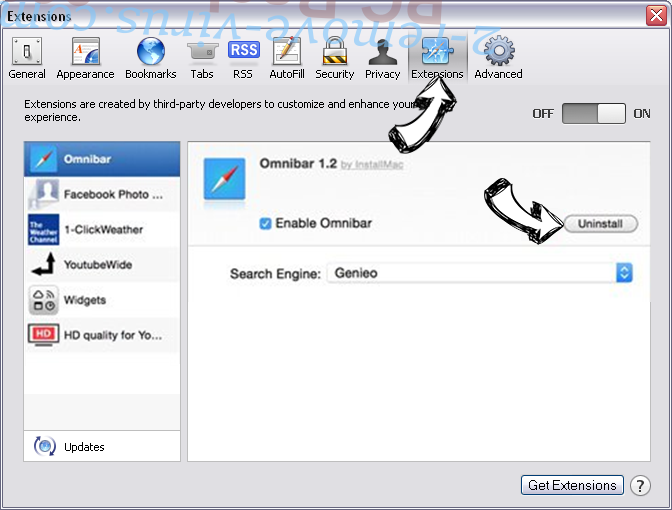
Task: Toggle the extensions OFF/ON switch
Action: (x=594, y=114)
